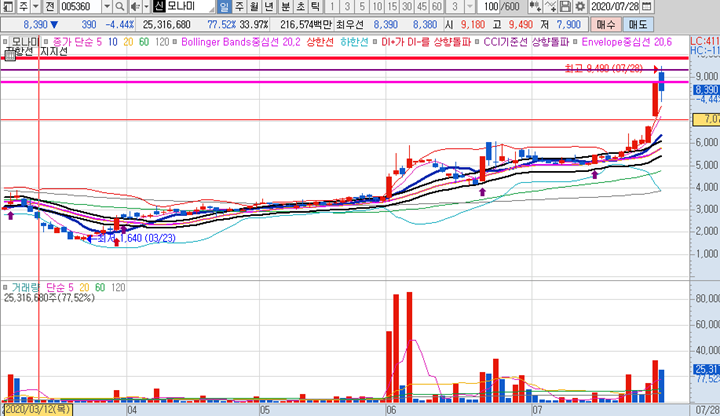
Task: Open the stock search magnifier
Action: [x=119, y=6]
